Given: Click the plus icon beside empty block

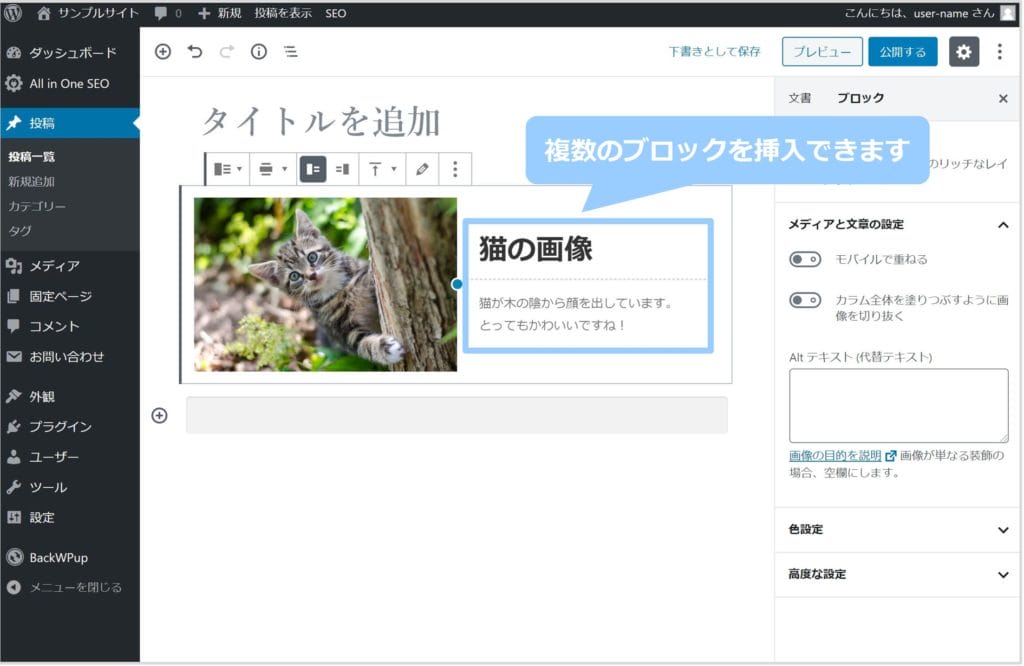Looking at the screenshot, I should click(x=159, y=415).
